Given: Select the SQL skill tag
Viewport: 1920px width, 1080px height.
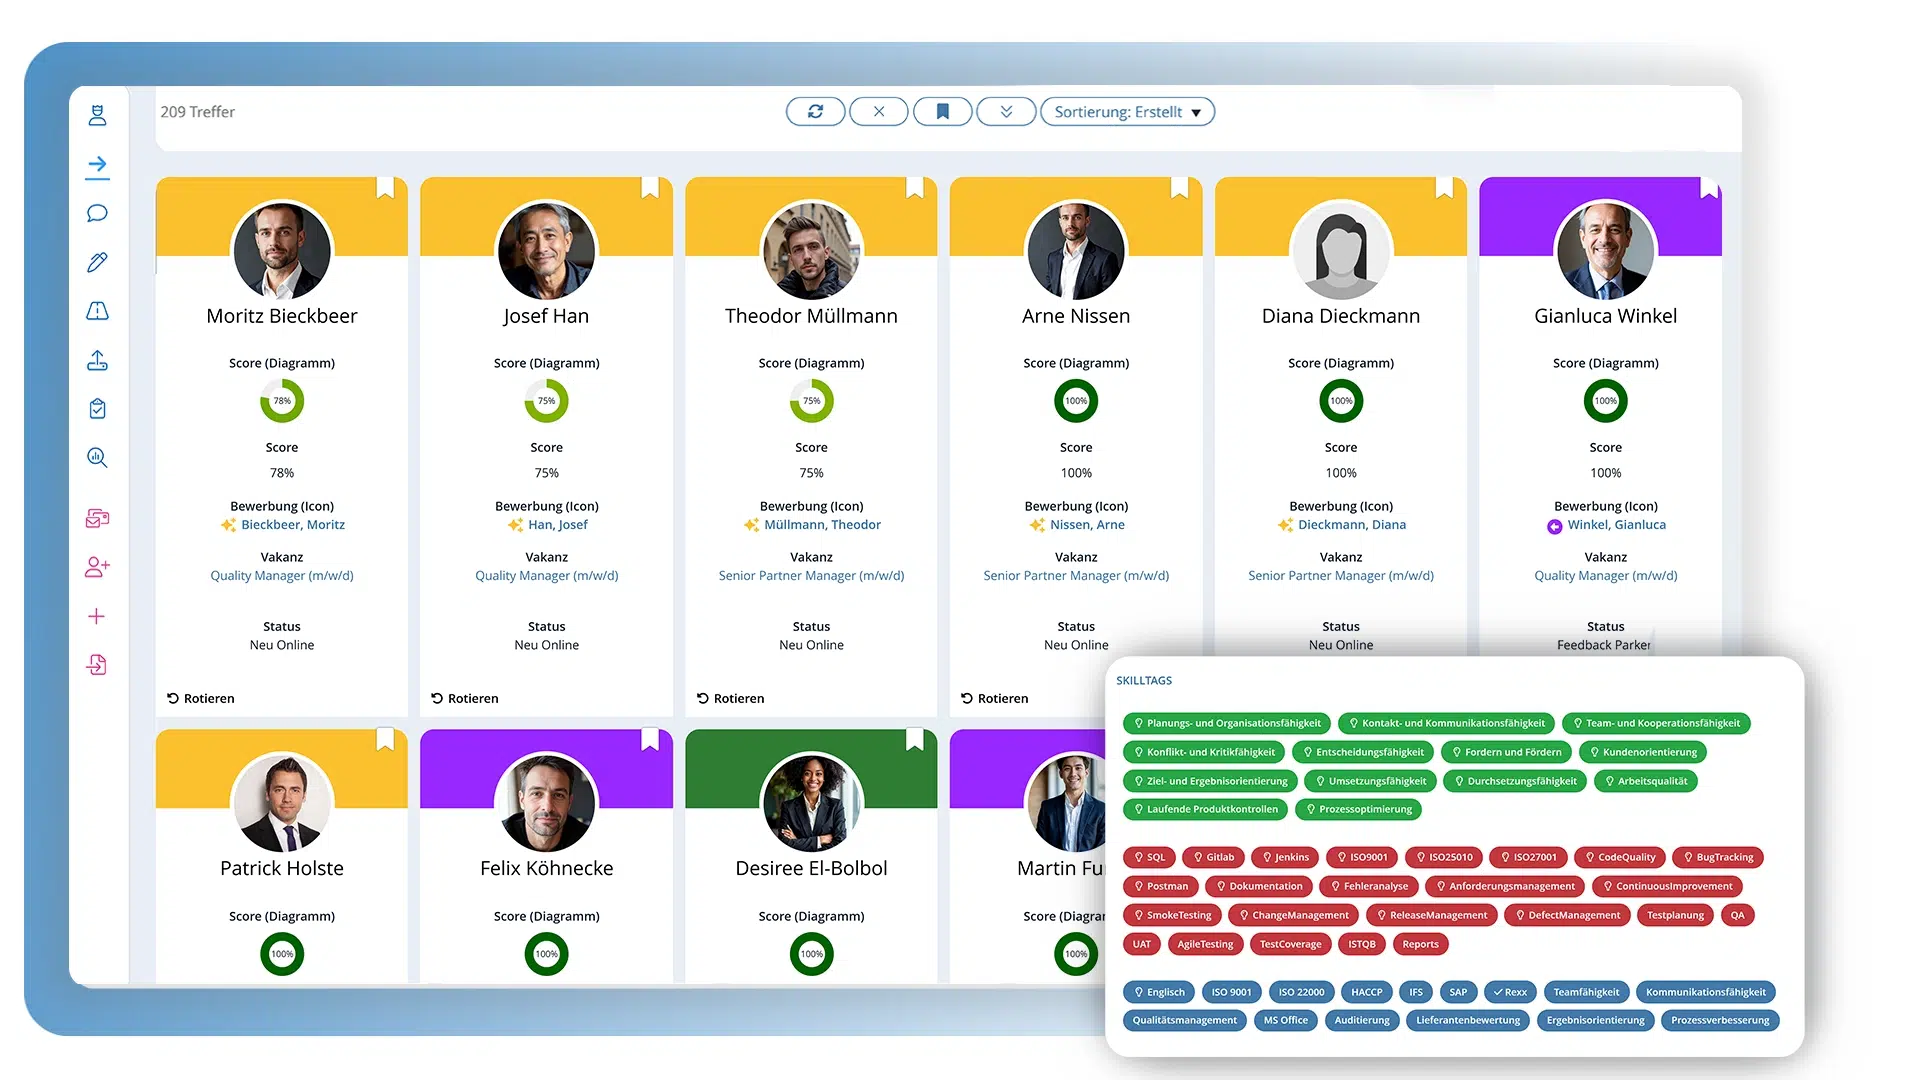Looking at the screenshot, I should pyautogui.click(x=1148, y=857).
